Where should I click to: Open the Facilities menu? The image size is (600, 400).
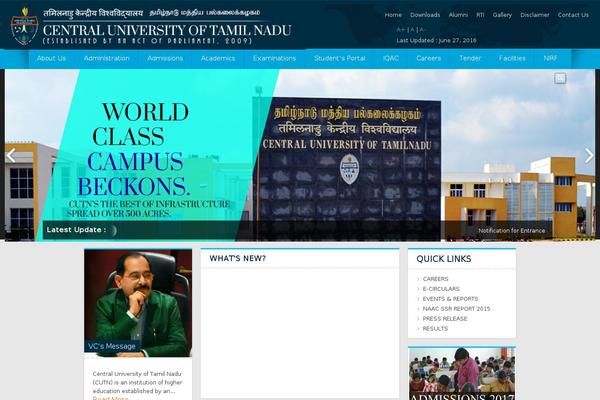pyautogui.click(x=512, y=58)
